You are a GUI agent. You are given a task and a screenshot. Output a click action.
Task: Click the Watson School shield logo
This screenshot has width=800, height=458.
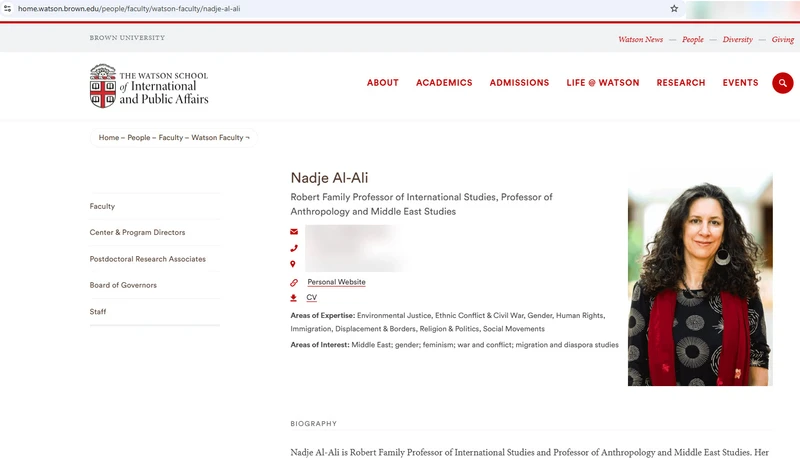point(103,86)
